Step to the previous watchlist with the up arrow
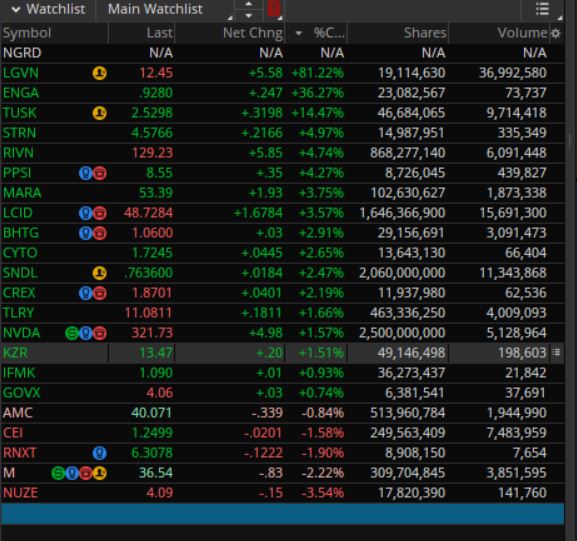 (249, 4)
